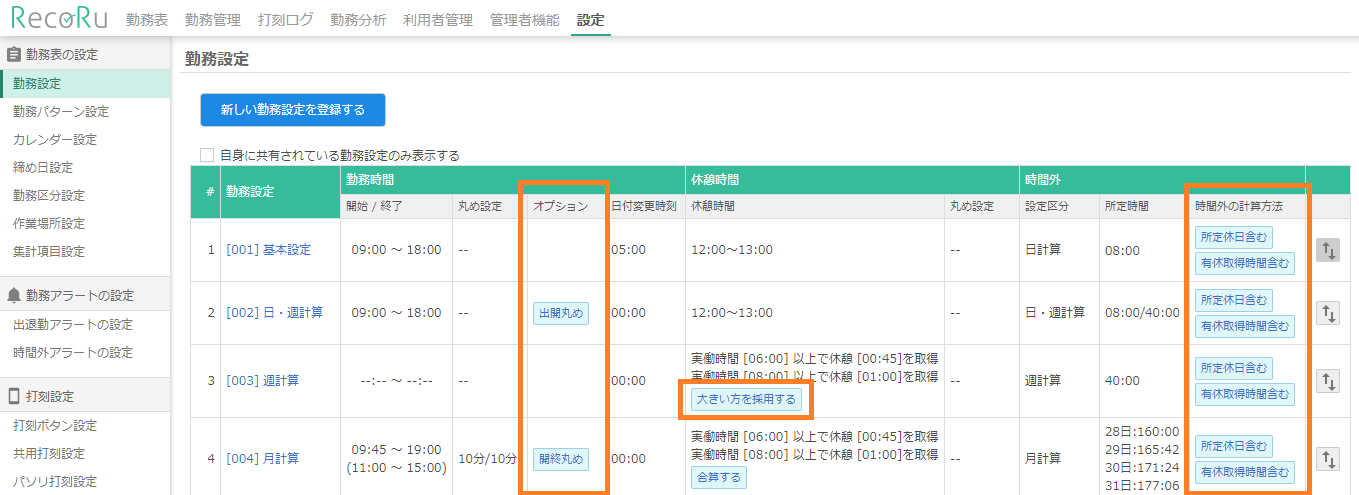Click the RecoRu logo
1359x495 pixels.
tap(58, 18)
